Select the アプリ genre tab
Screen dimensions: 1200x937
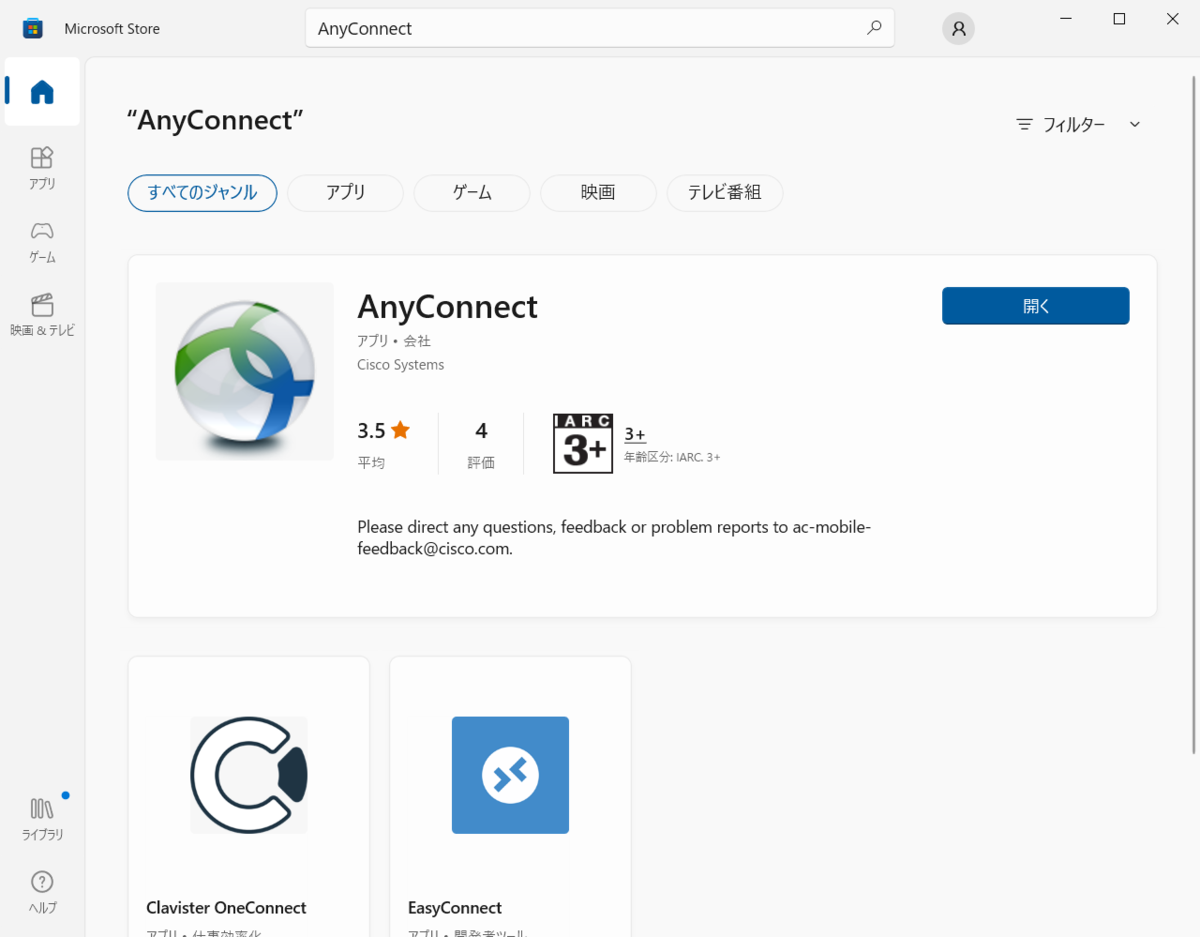point(344,193)
